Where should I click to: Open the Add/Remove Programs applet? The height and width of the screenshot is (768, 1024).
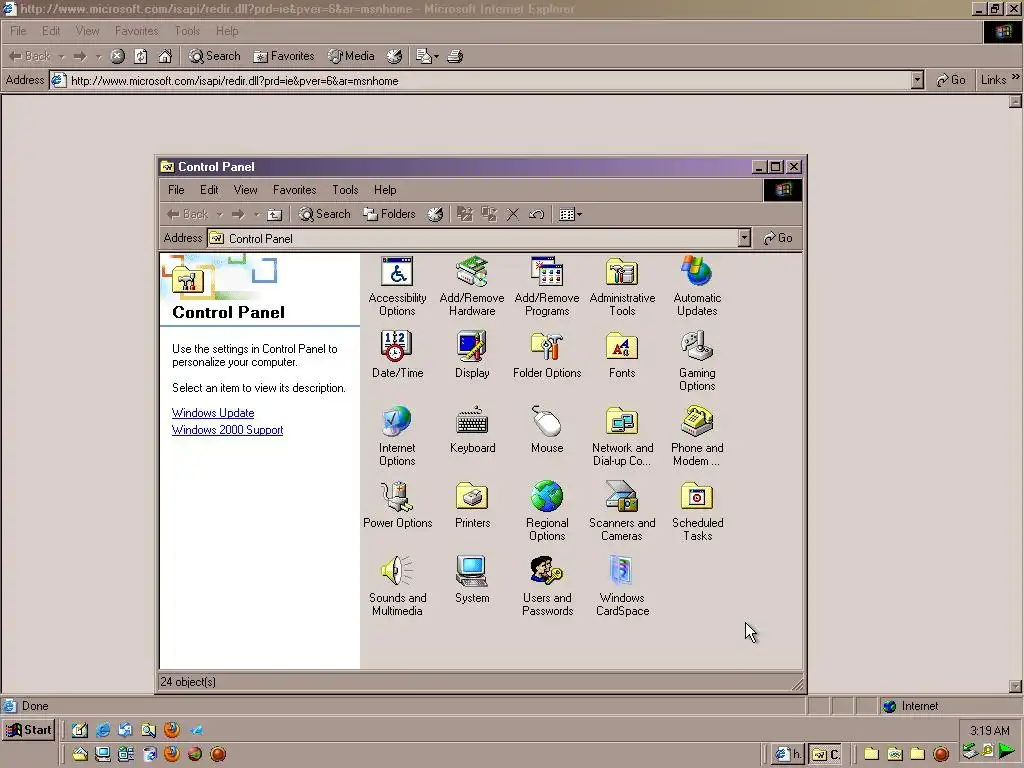[x=547, y=286]
